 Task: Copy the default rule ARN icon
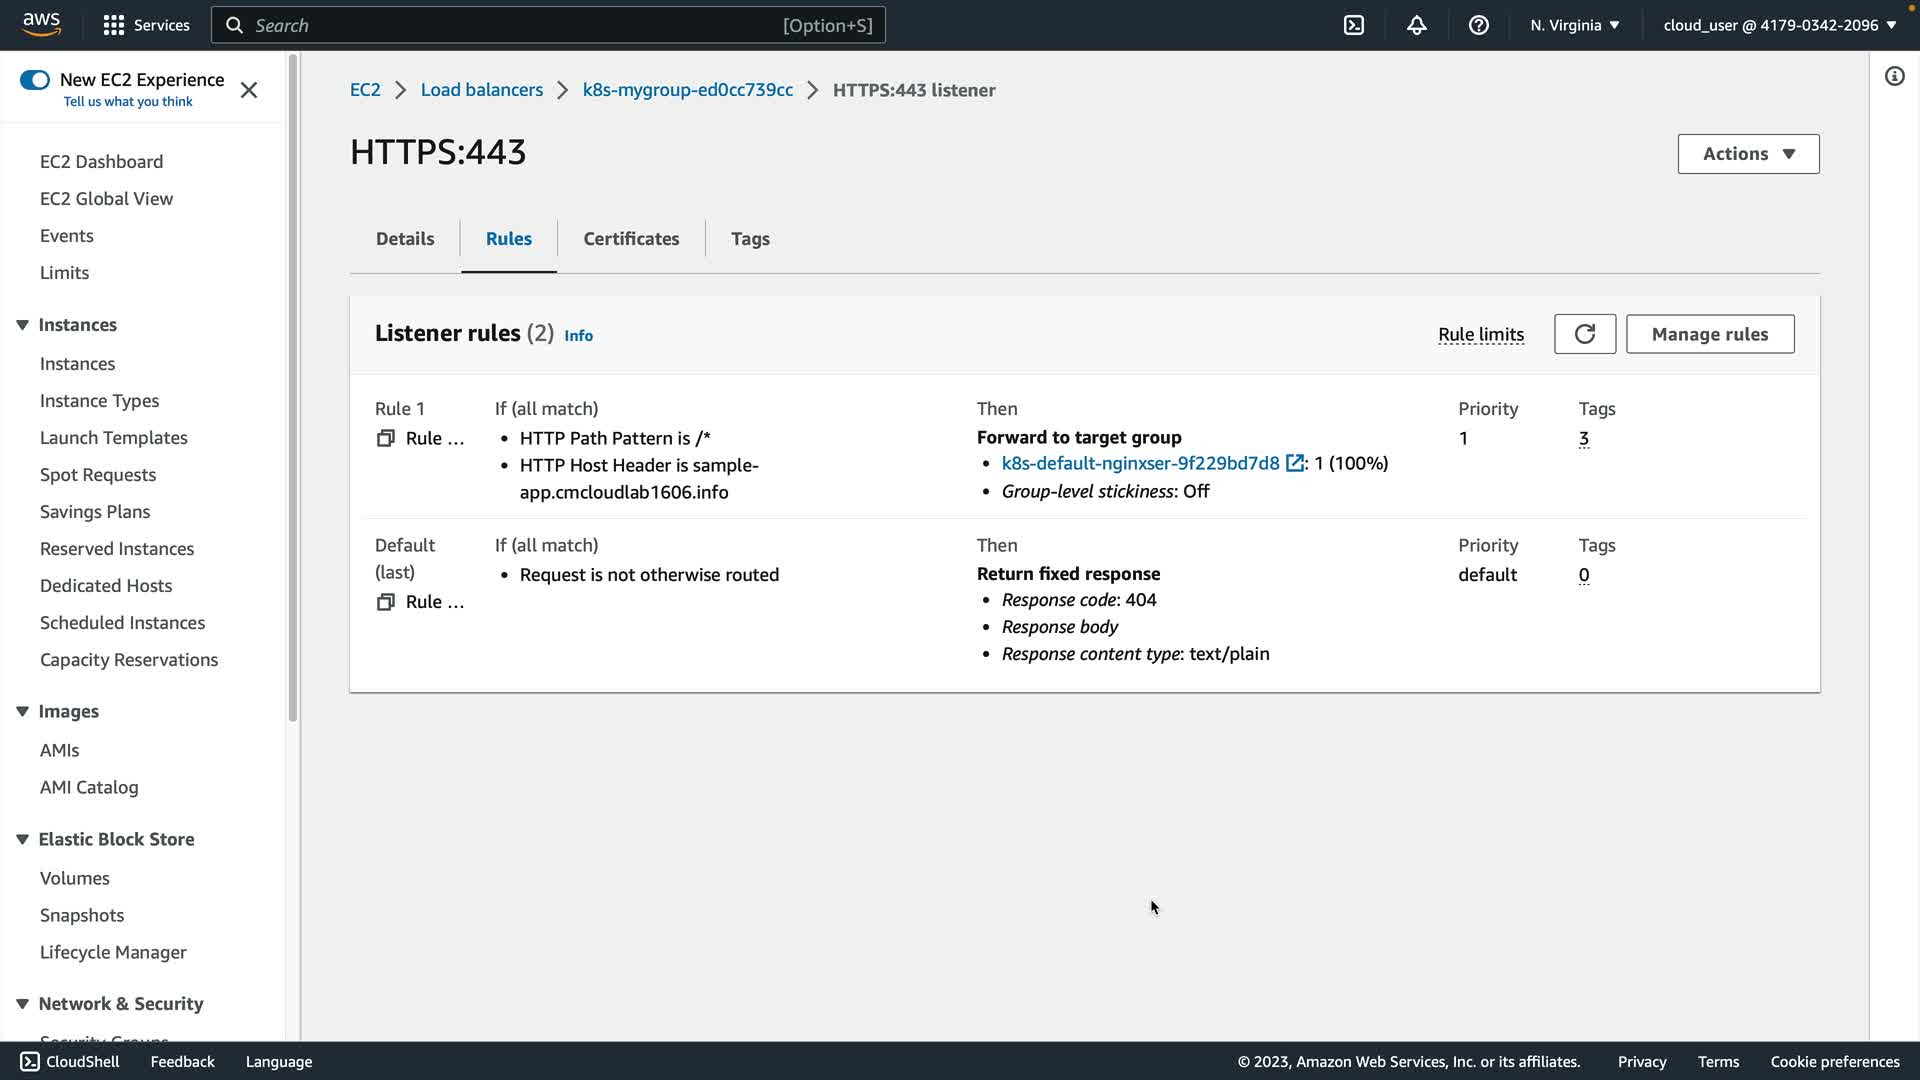click(x=386, y=602)
